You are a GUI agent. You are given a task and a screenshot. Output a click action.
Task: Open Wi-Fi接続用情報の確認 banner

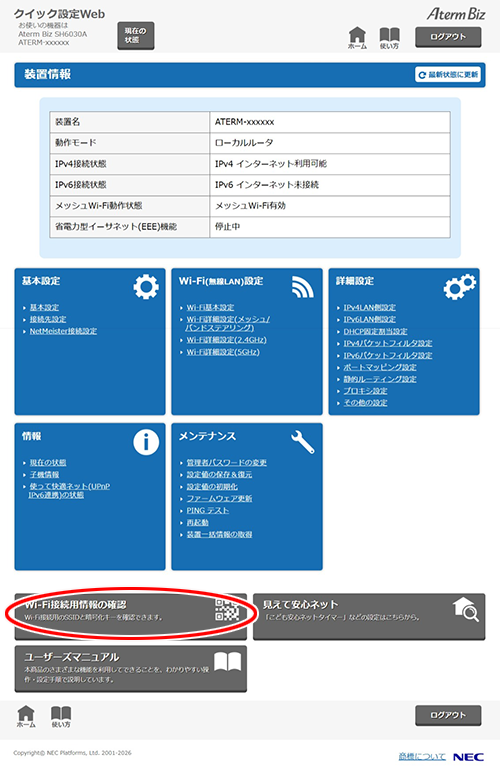tap(131, 616)
